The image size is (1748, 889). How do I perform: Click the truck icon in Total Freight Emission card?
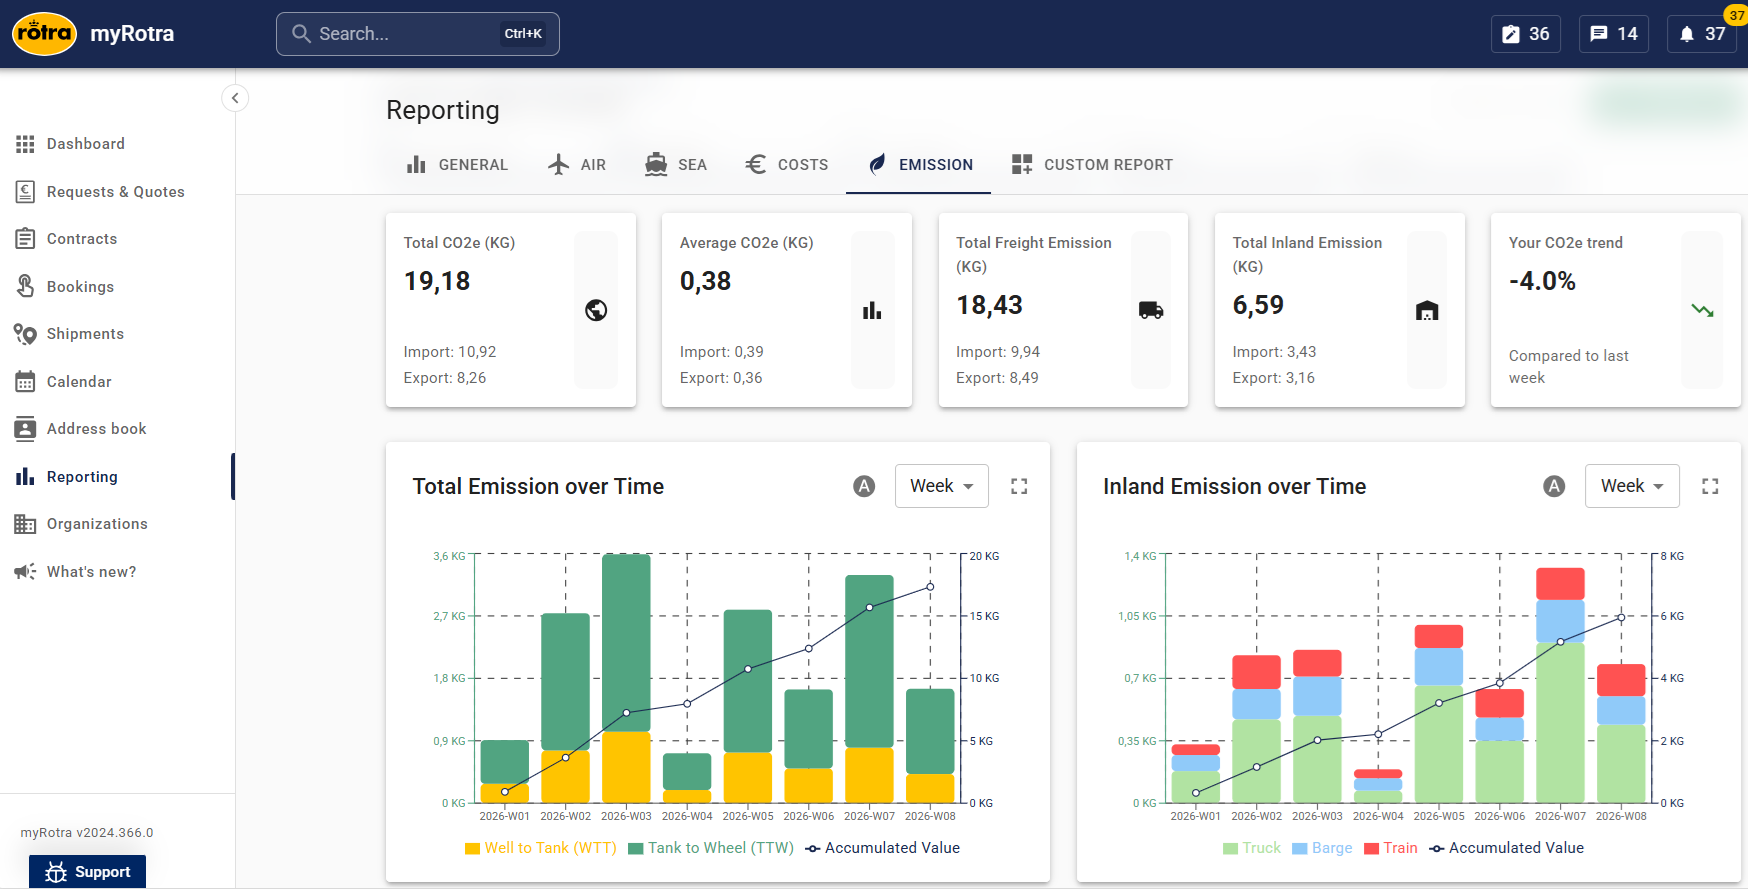point(1151,310)
